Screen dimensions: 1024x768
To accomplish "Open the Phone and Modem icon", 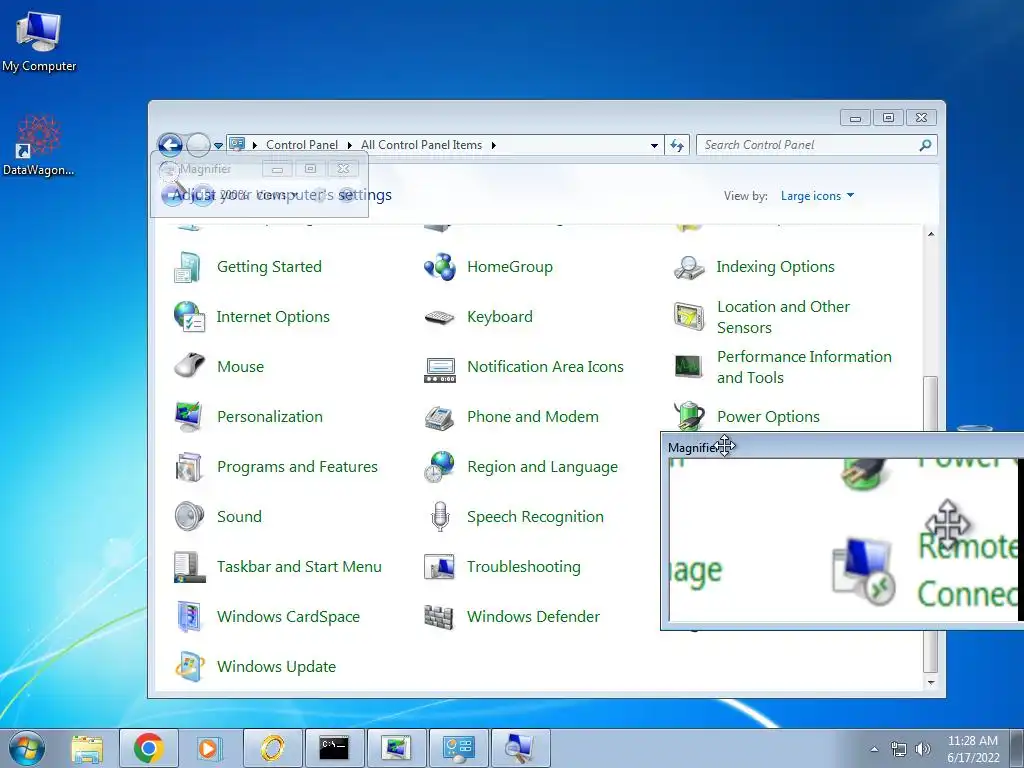I will tap(440, 417).
